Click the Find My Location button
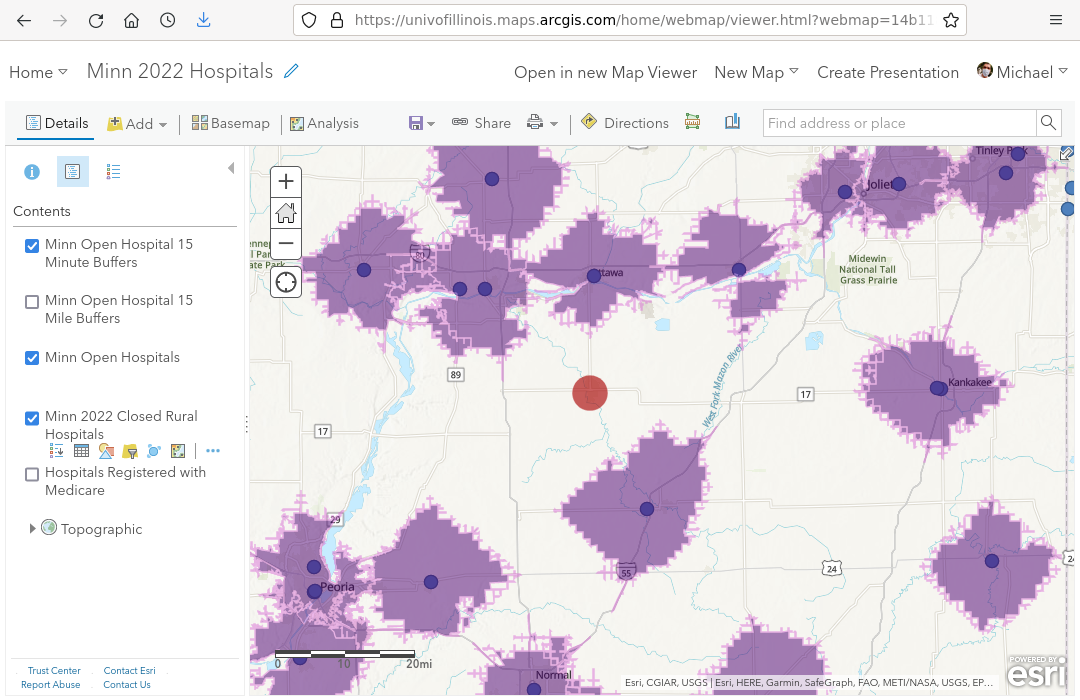This screenshot has width=1080, height=700. tap(286, 282)
